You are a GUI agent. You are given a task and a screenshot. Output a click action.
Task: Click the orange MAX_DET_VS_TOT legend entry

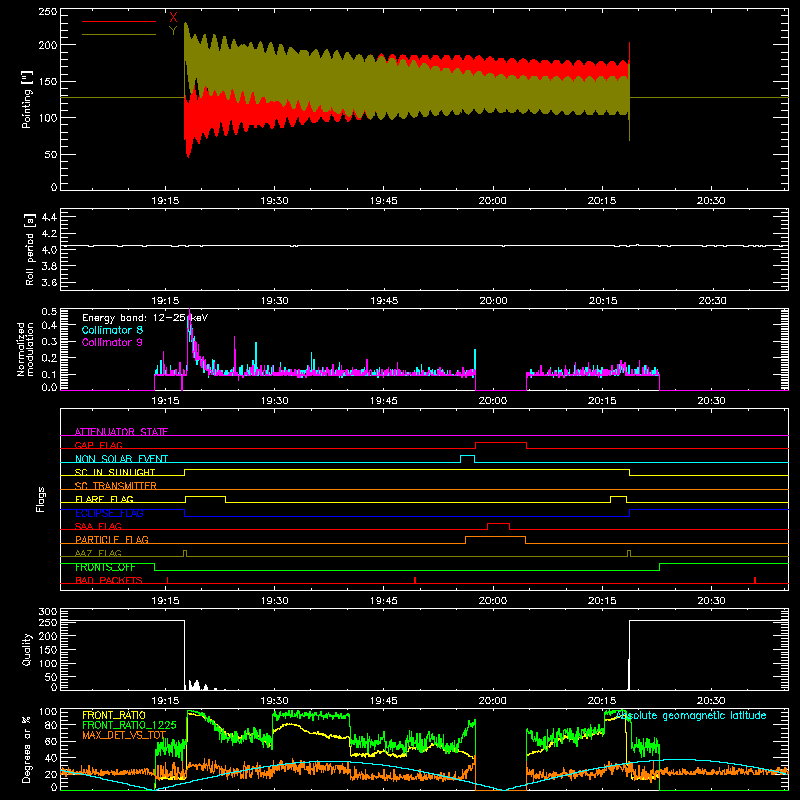pyautogui.click(x=124, y=735)
